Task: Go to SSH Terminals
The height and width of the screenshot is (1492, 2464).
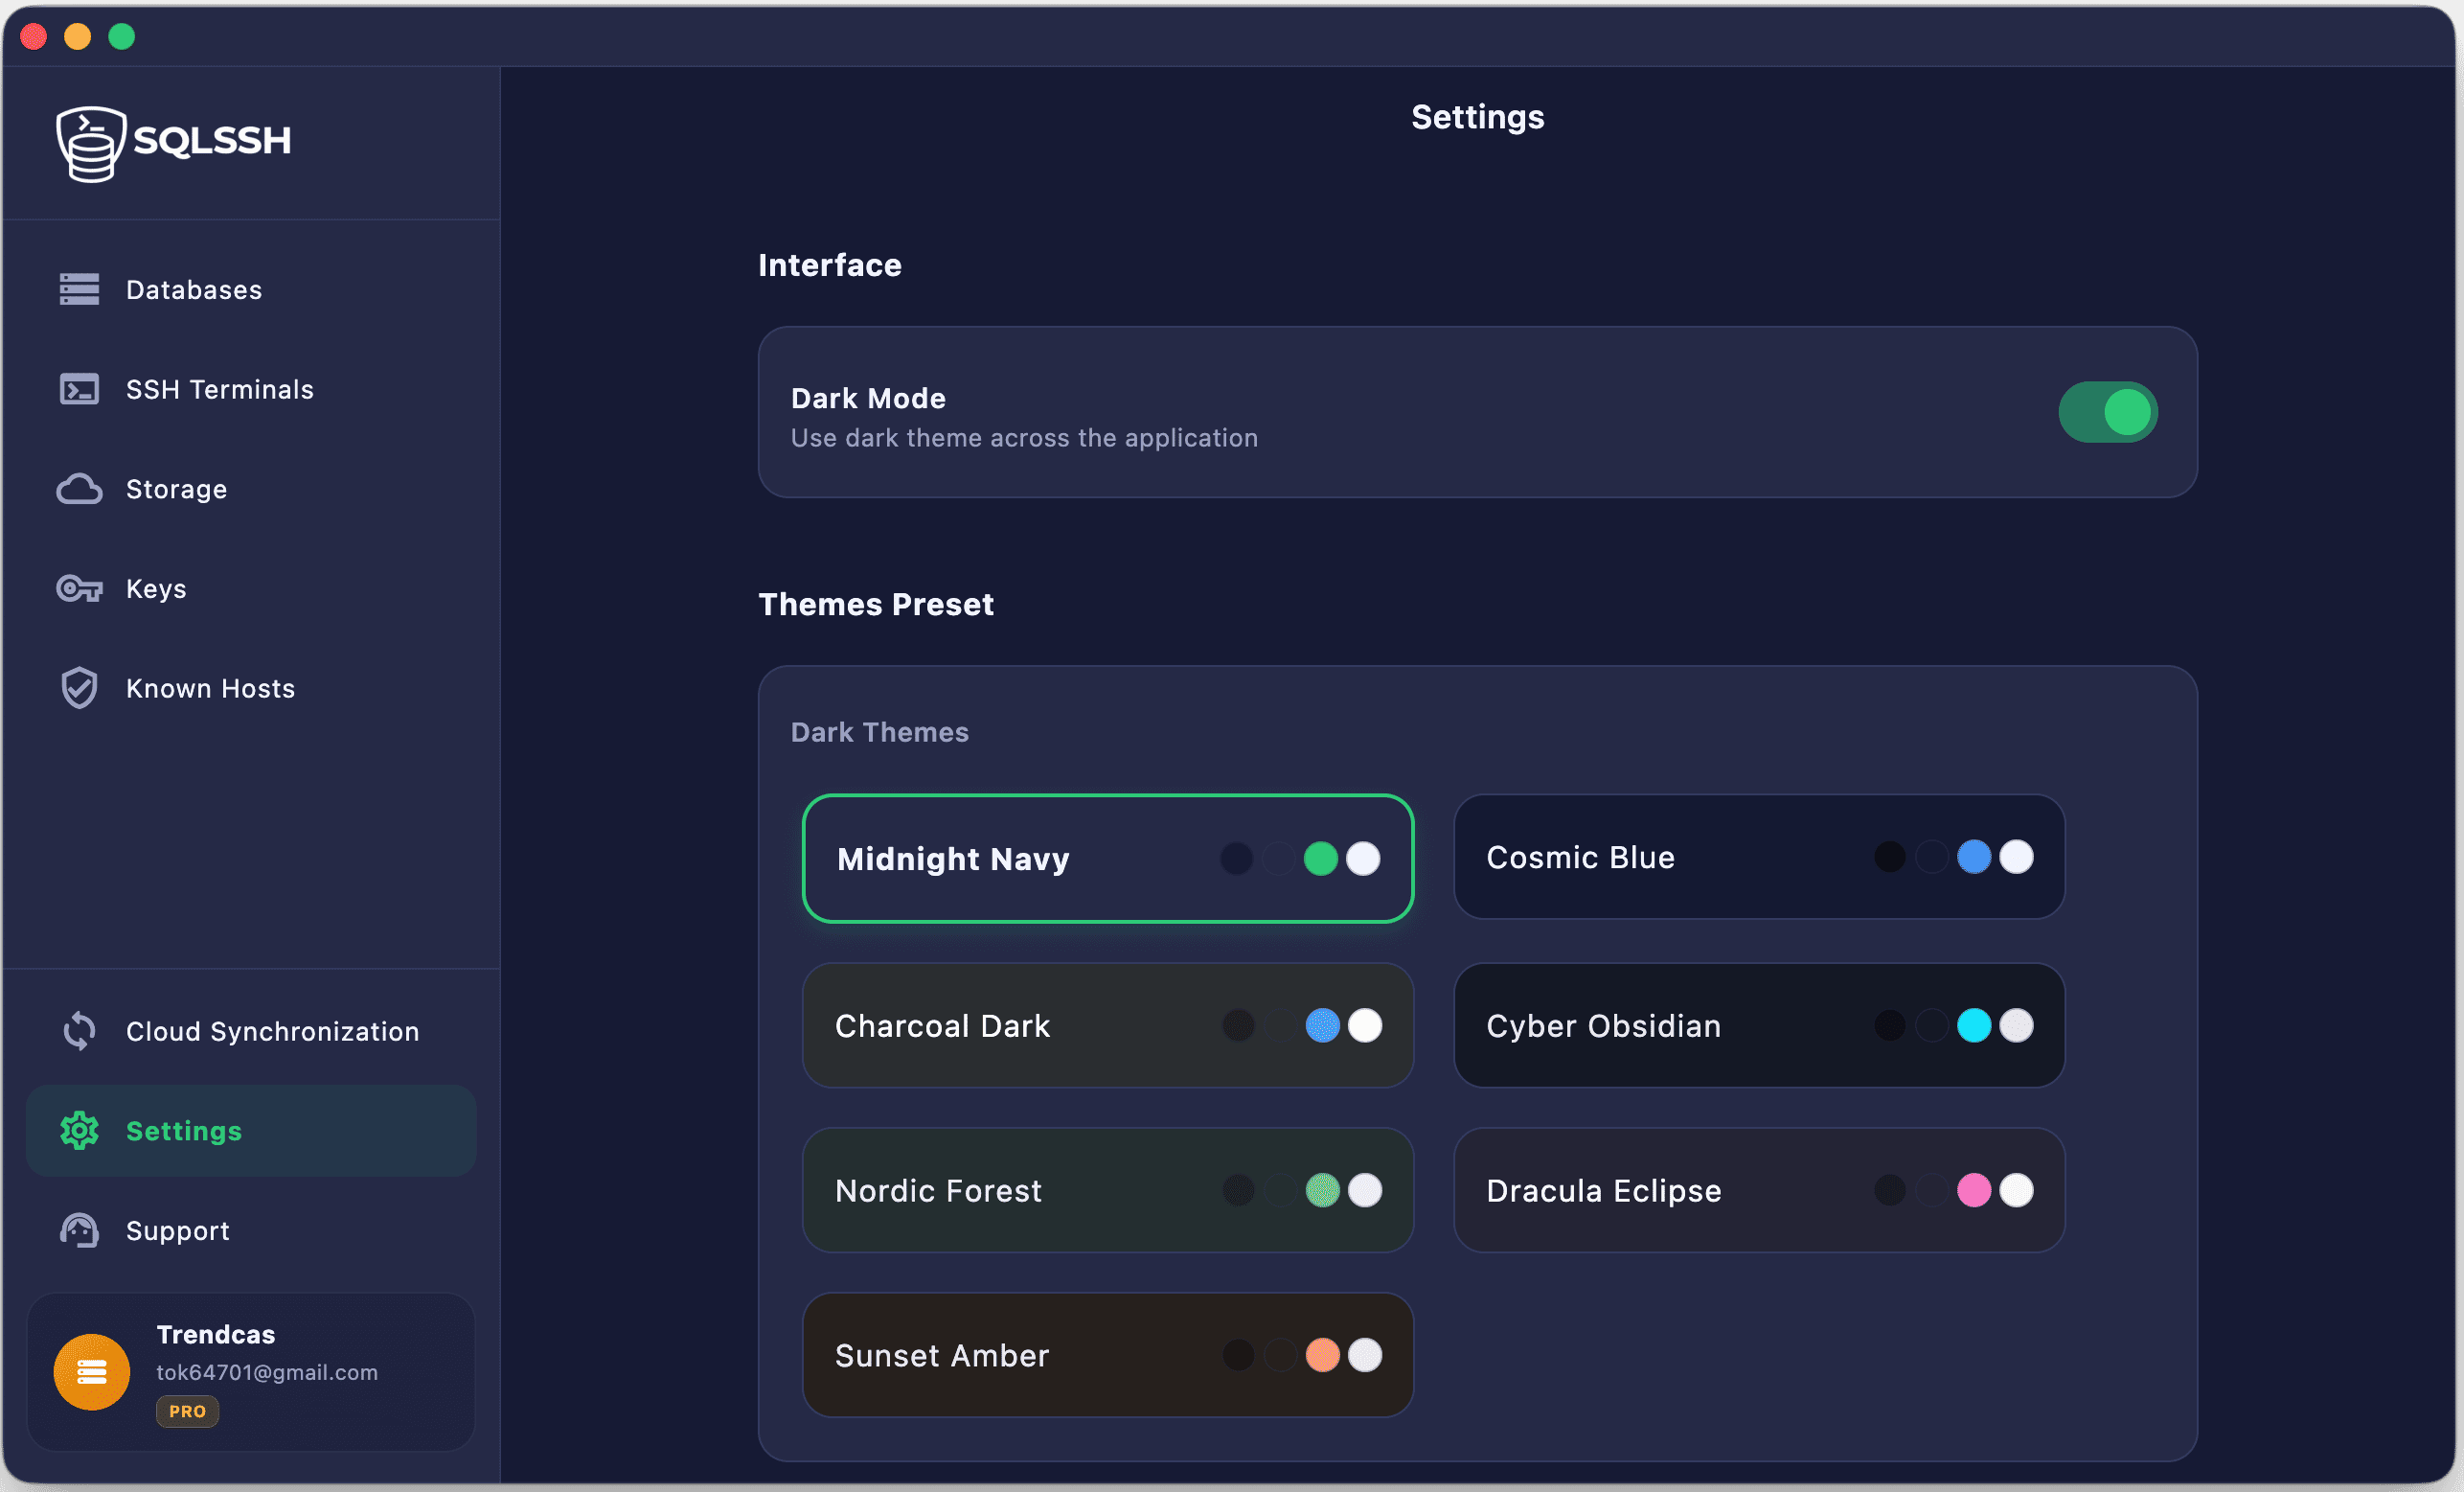Action: [250, 389]
